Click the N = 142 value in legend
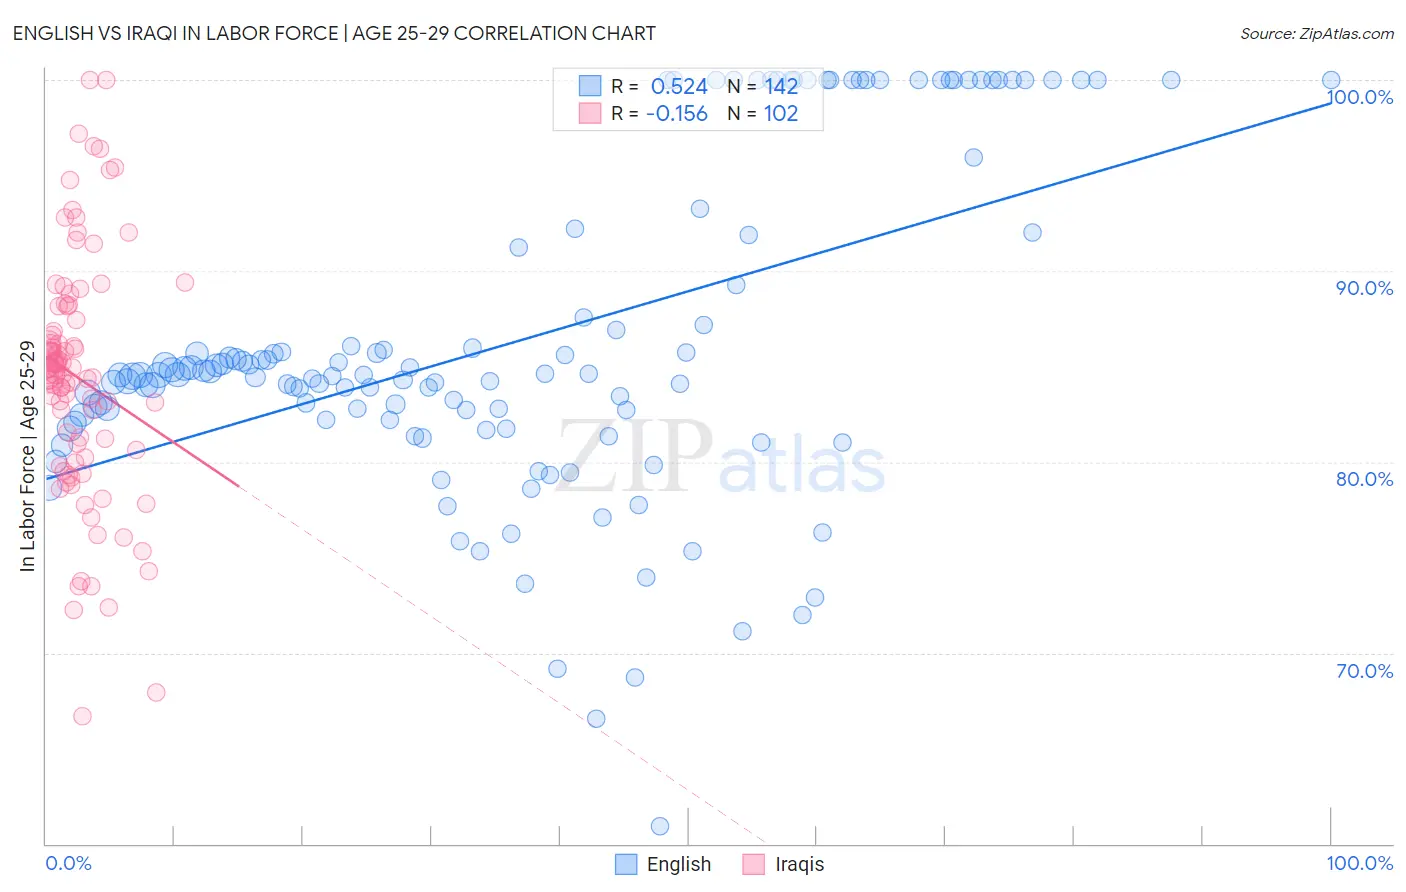This screenshot has width=1406, height=892. pos(763,86)
